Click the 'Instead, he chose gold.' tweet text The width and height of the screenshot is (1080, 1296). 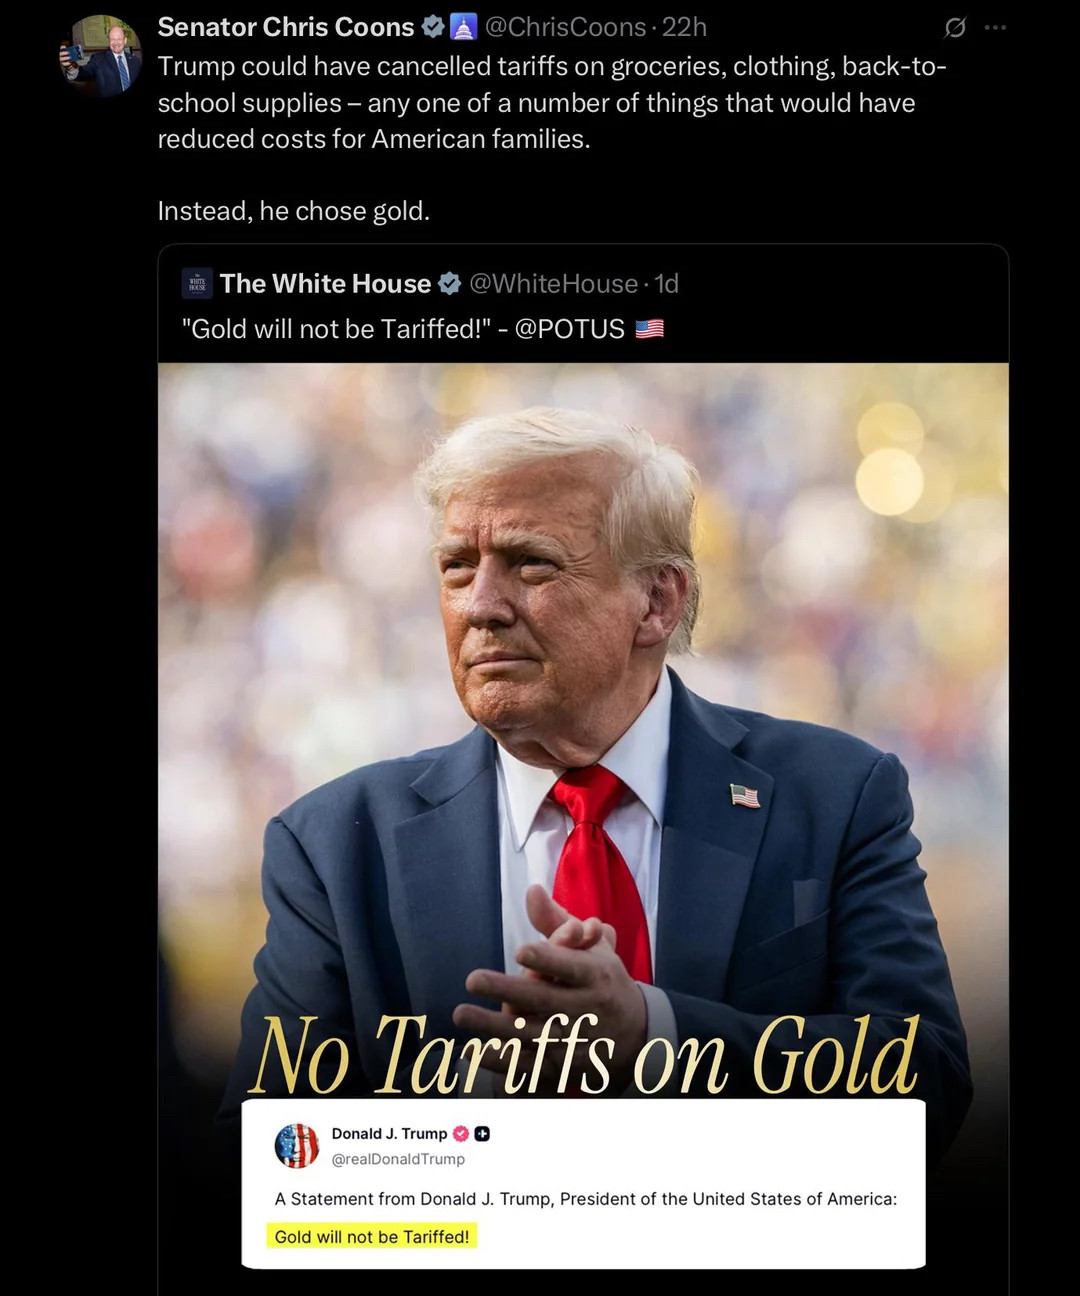[x=294, y=211]
